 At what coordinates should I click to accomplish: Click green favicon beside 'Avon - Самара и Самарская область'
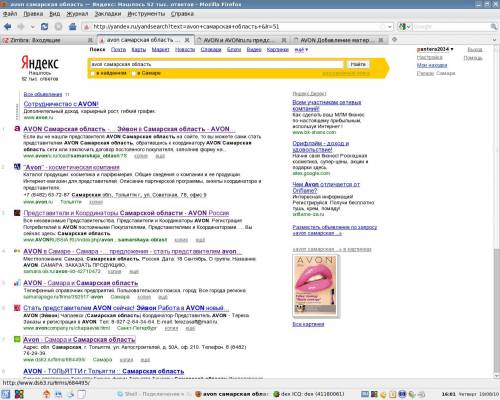tap(17, 339)
